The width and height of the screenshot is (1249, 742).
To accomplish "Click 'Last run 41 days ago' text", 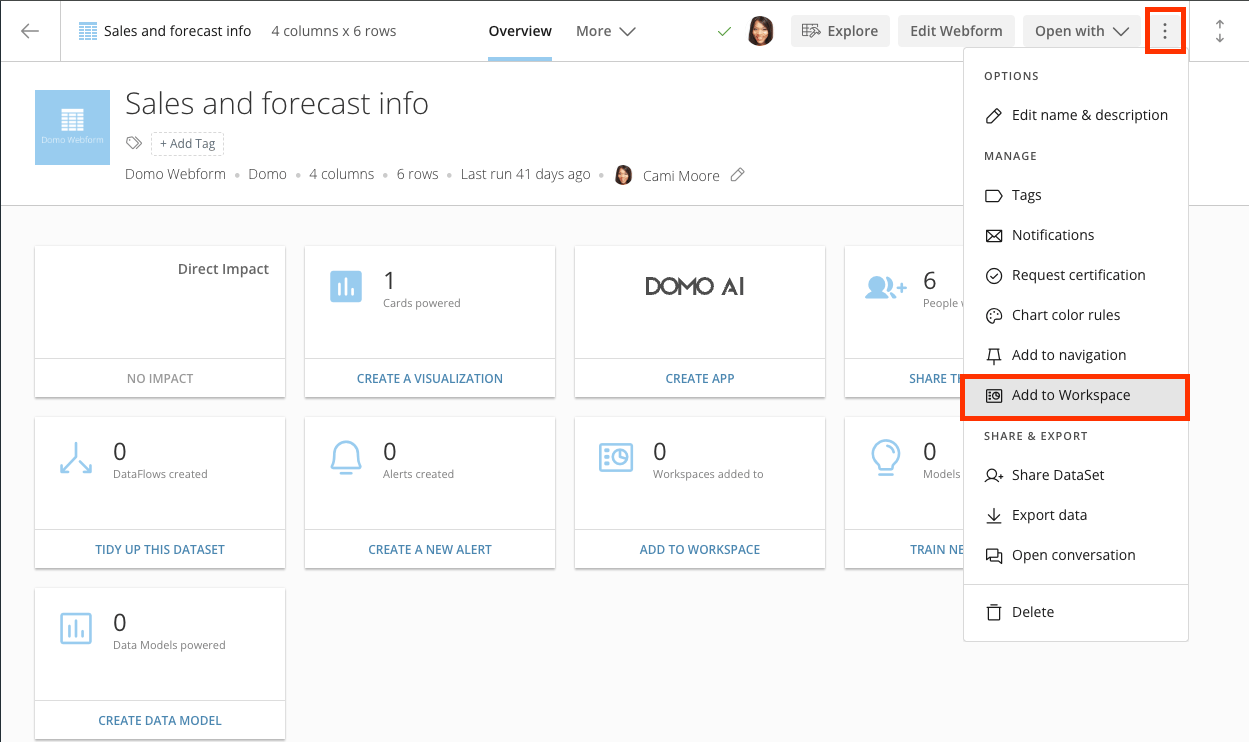I will [525, 174].
